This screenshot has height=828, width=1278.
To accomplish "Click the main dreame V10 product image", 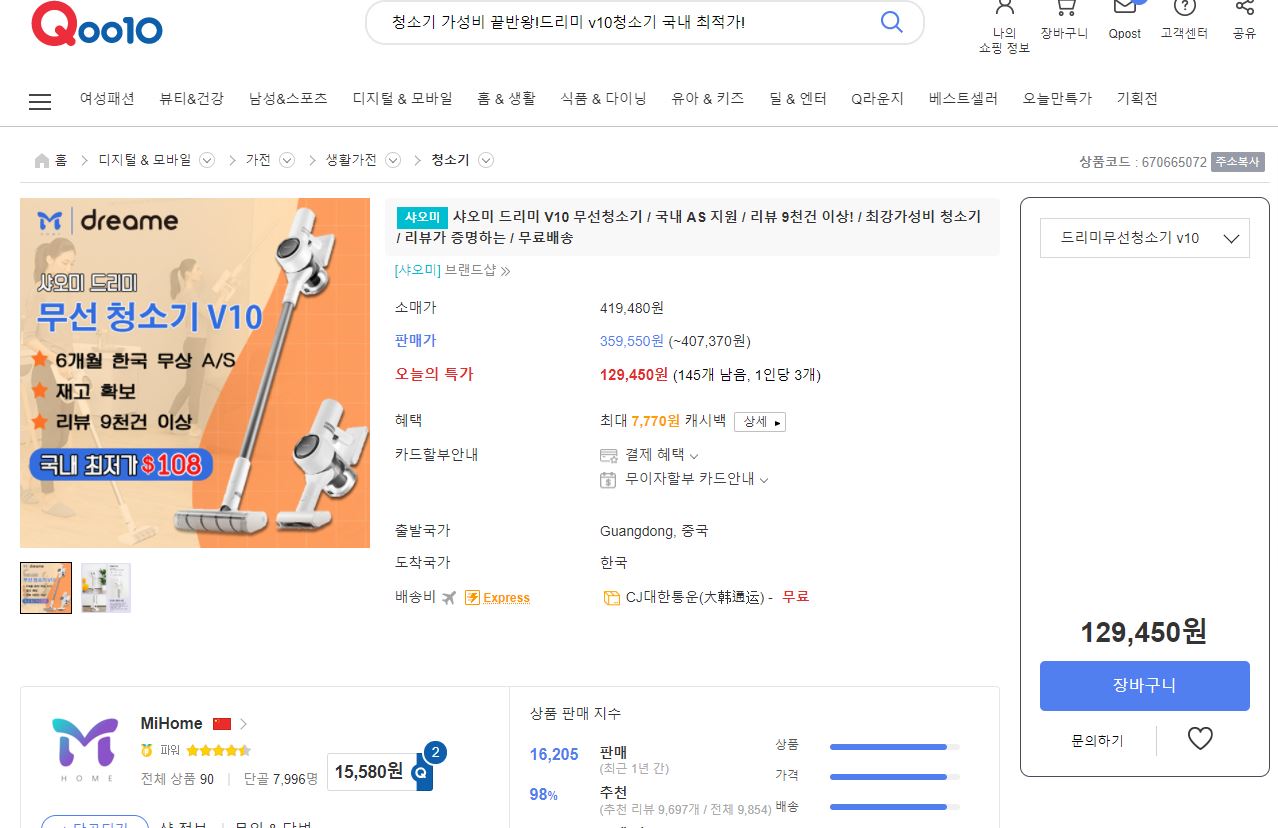I will (x=195, y=373).
